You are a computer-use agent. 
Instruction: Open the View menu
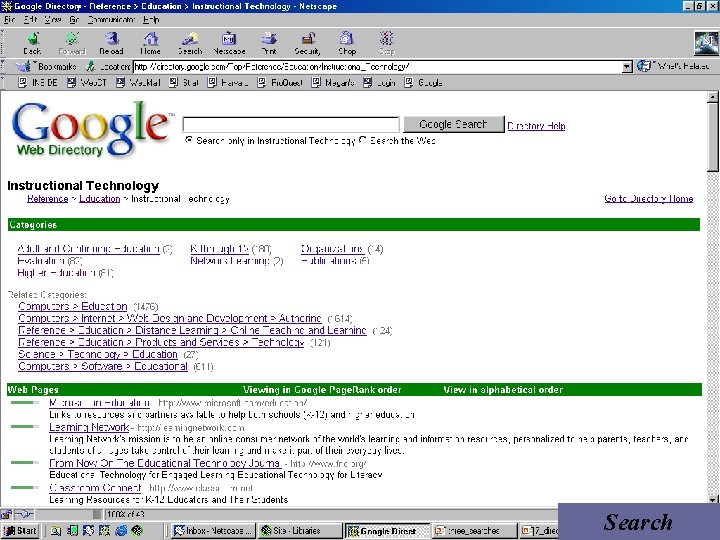click(53, 20)
